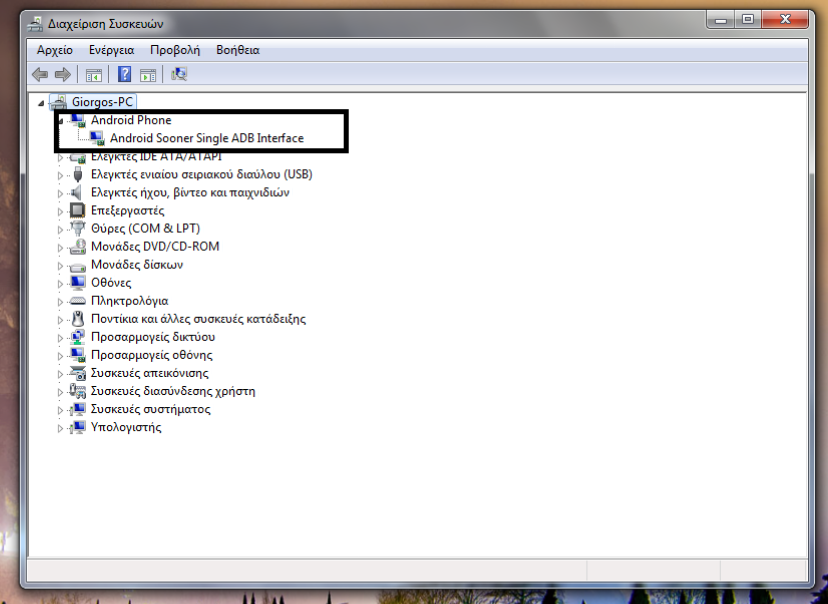Viewport: 828px width, 604px height.
Task: Select the Giorgos-PC tree label
Action: click(x=102, y=101)
